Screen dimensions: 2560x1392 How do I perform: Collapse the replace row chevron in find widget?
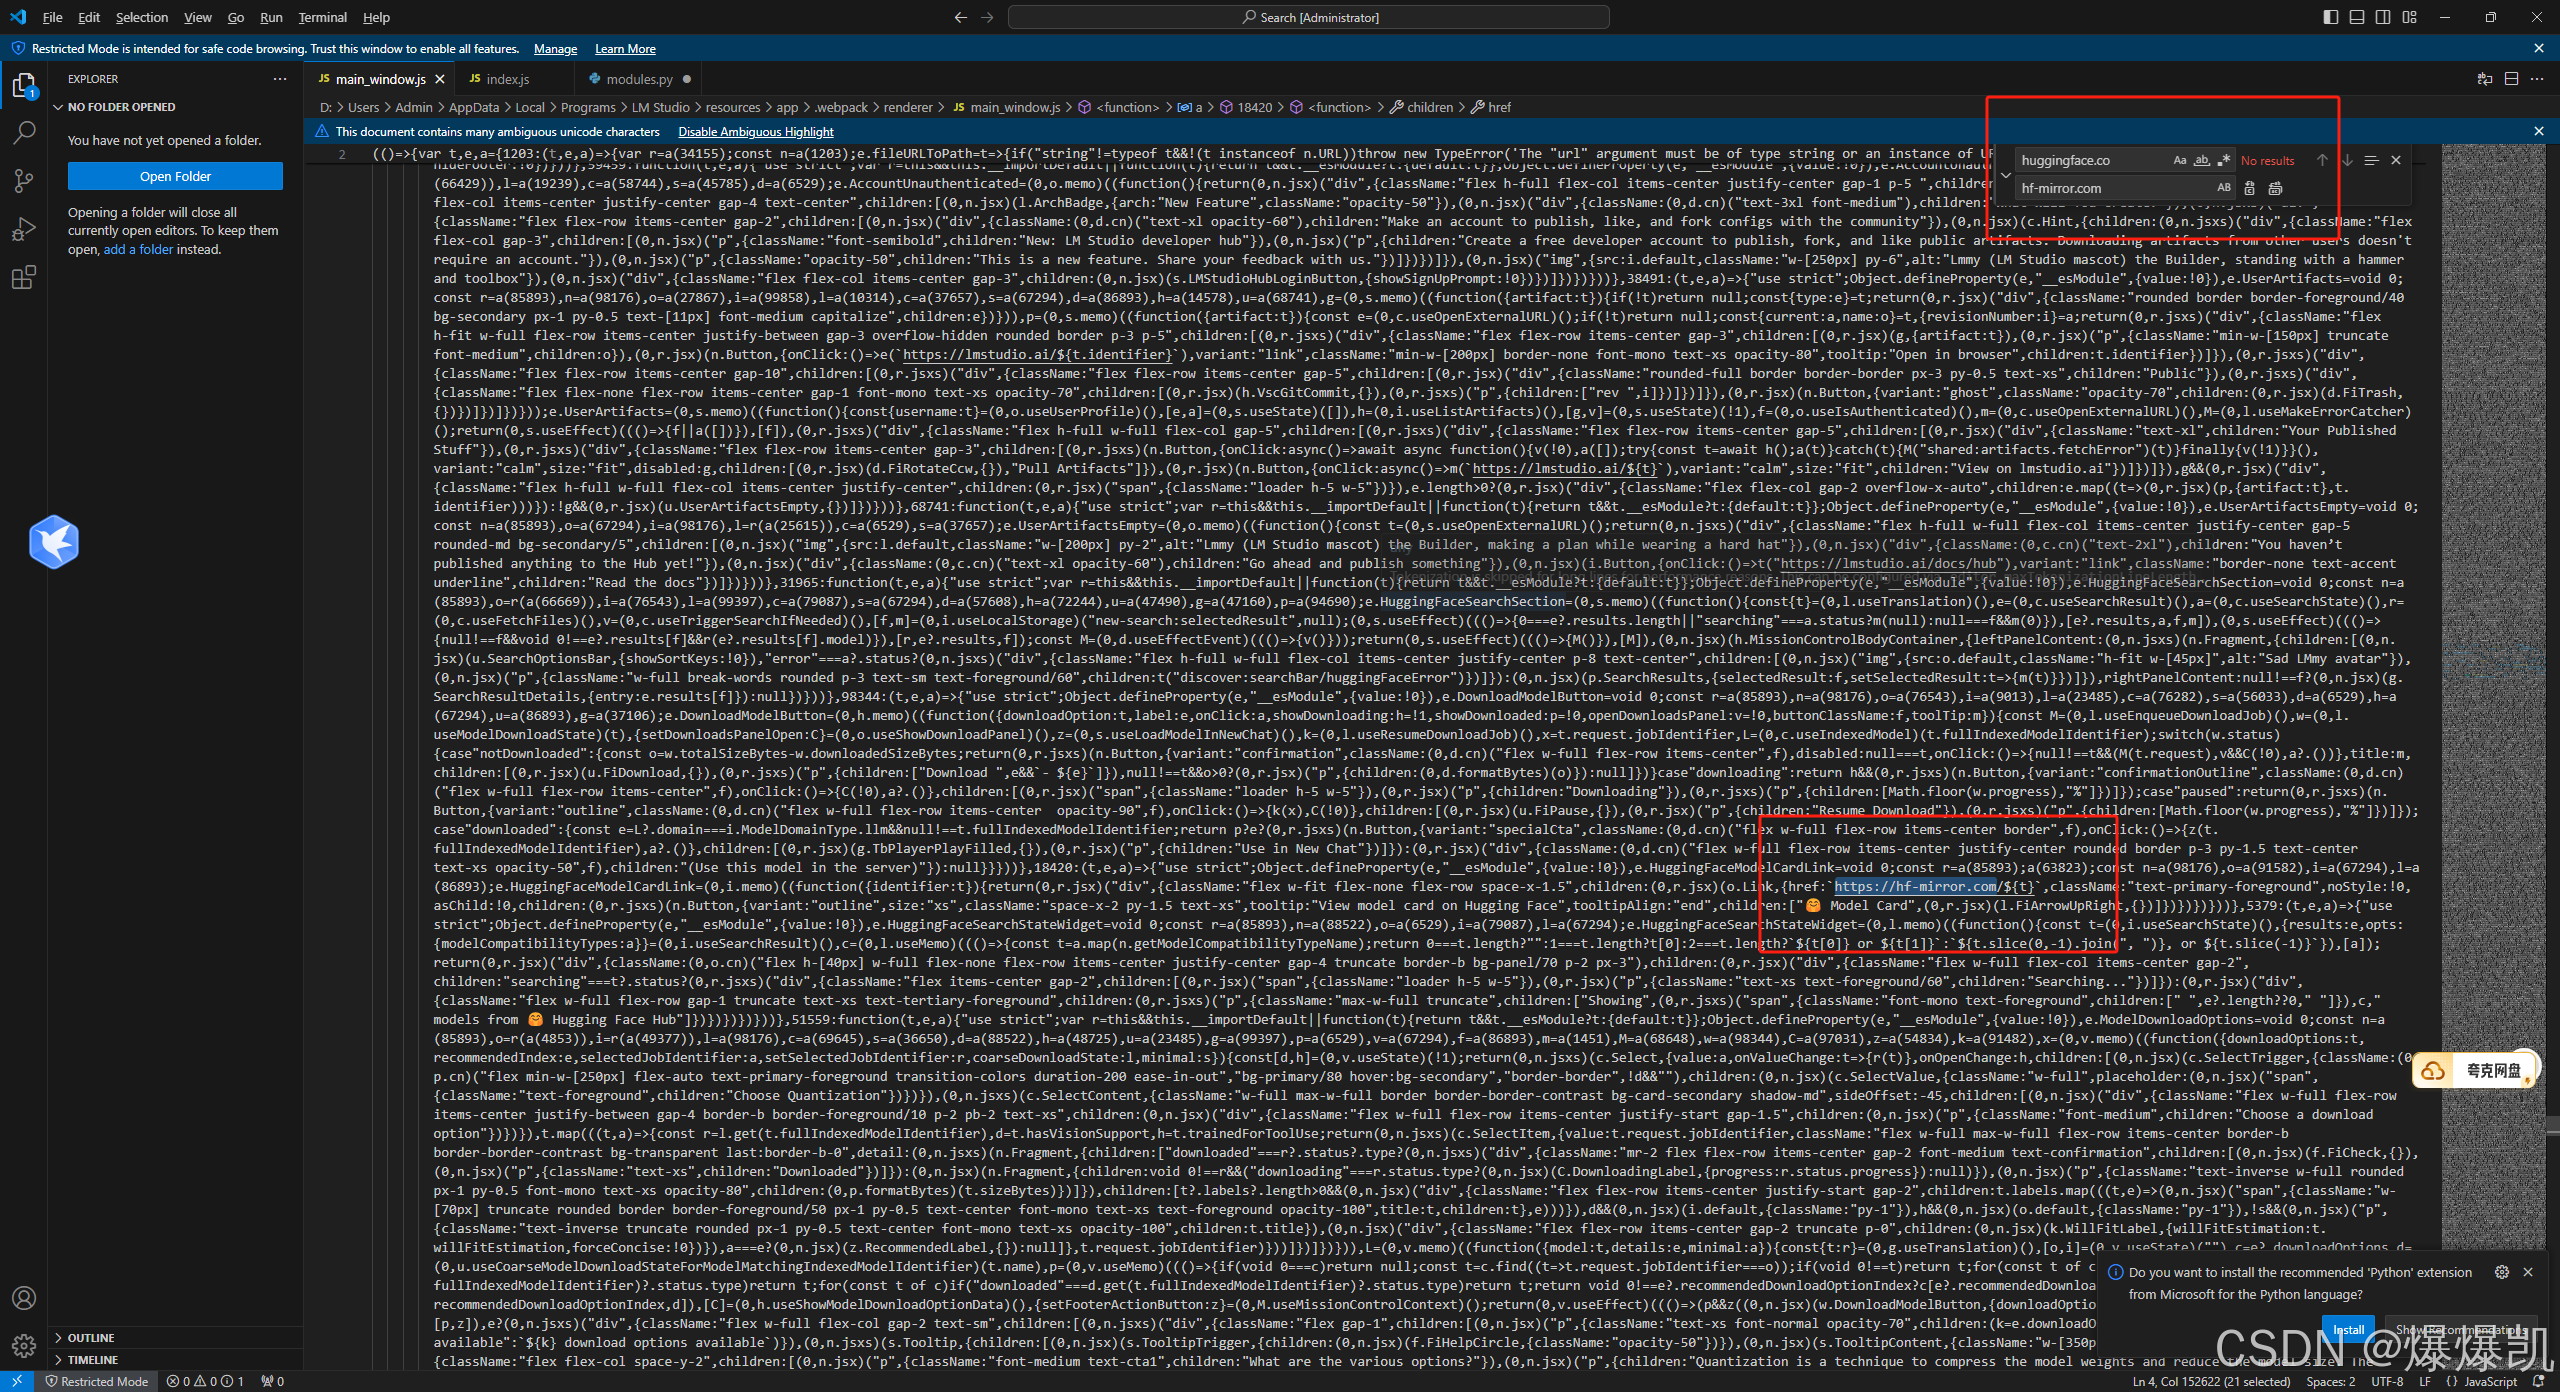click(x=2005, y=175)
